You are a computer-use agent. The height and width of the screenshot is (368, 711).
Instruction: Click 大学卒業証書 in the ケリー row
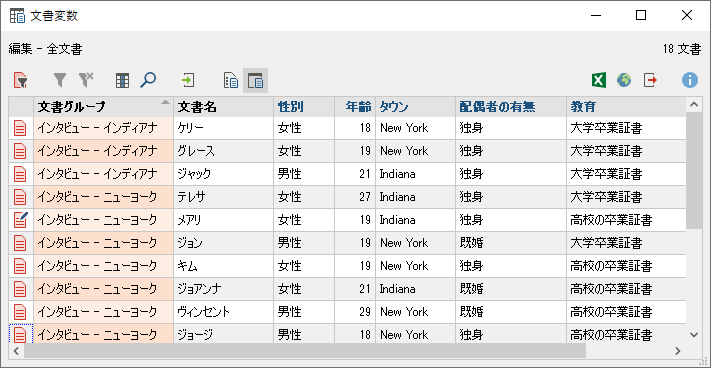coord(626,128)
